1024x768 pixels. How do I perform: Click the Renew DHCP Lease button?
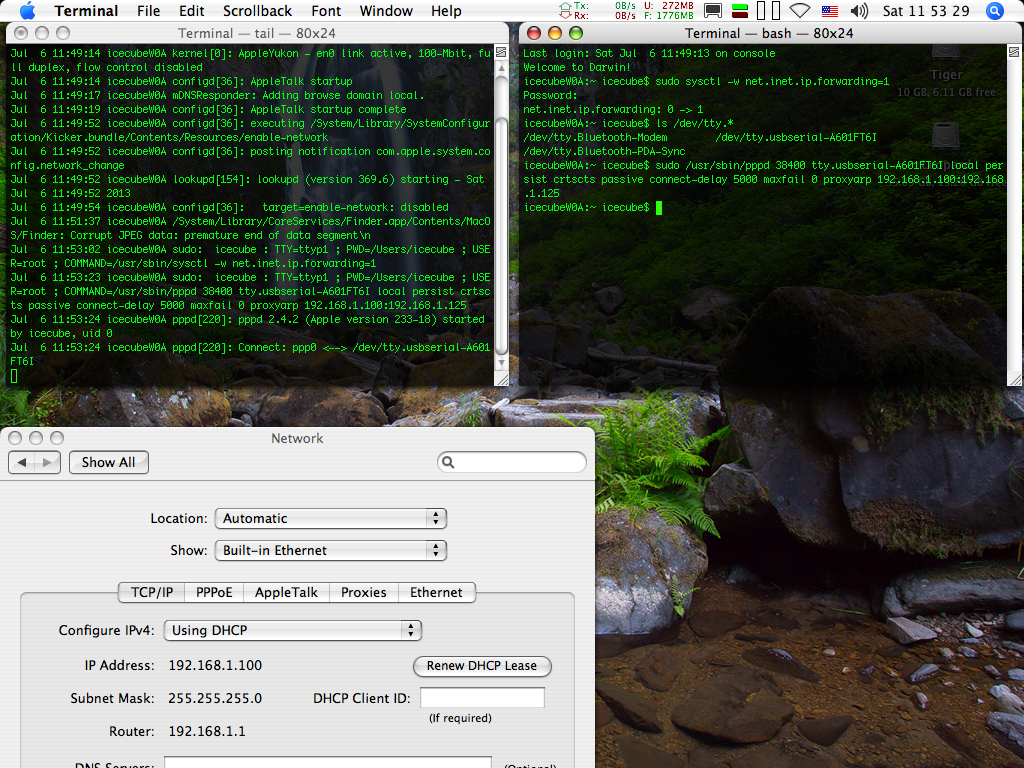pyautogui.click(x=482, y=665)
